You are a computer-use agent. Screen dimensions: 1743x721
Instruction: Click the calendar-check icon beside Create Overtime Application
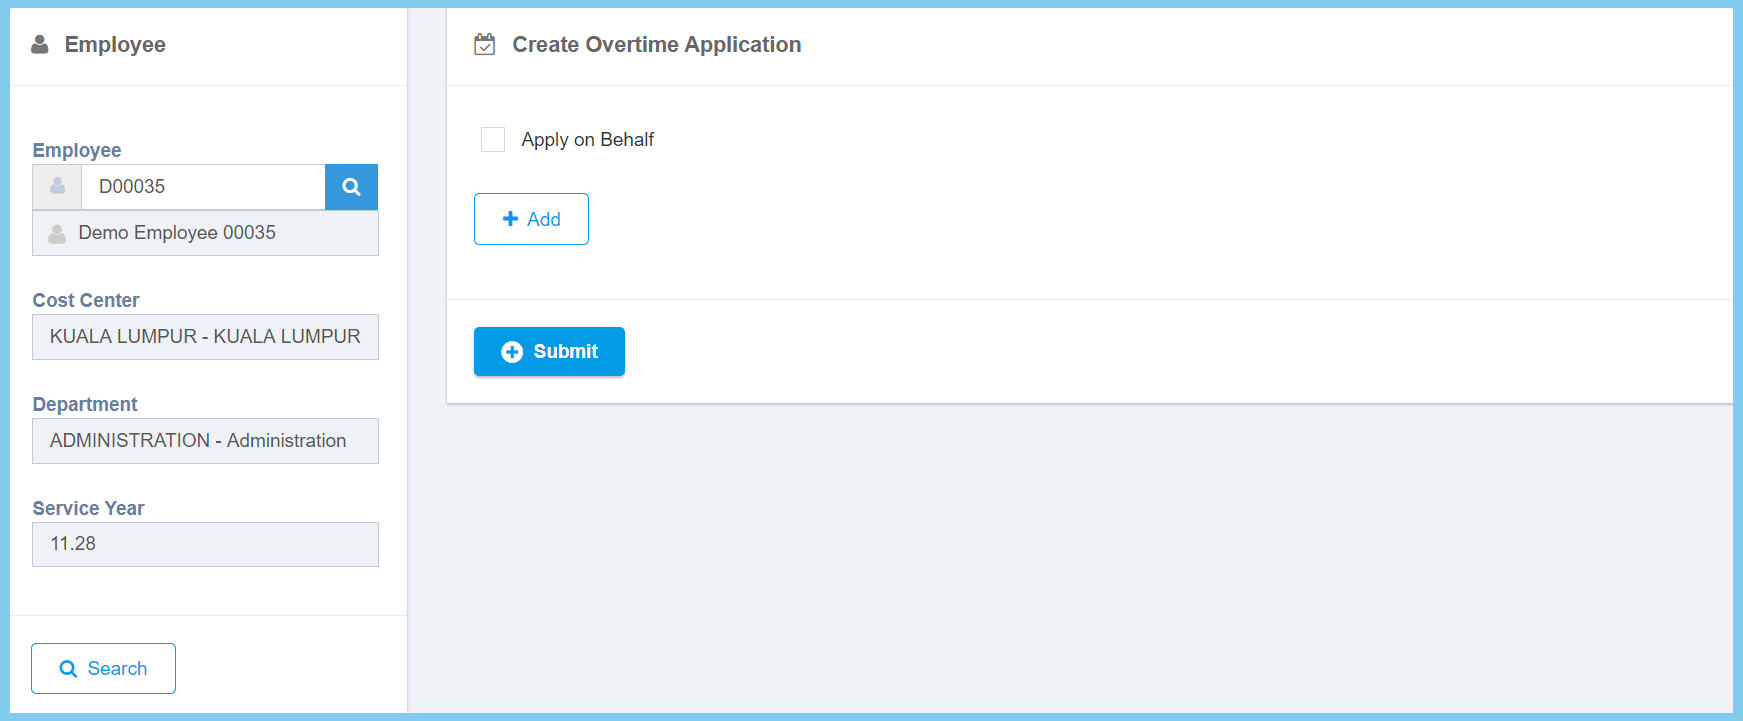coord(485,45)
